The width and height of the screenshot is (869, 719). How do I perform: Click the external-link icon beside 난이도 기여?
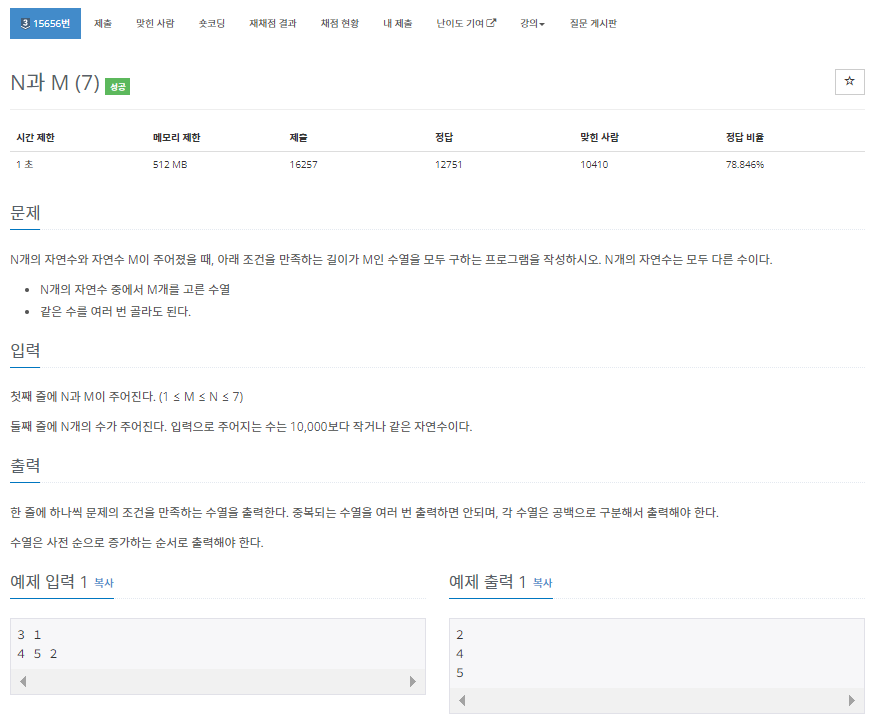(491, 23)
